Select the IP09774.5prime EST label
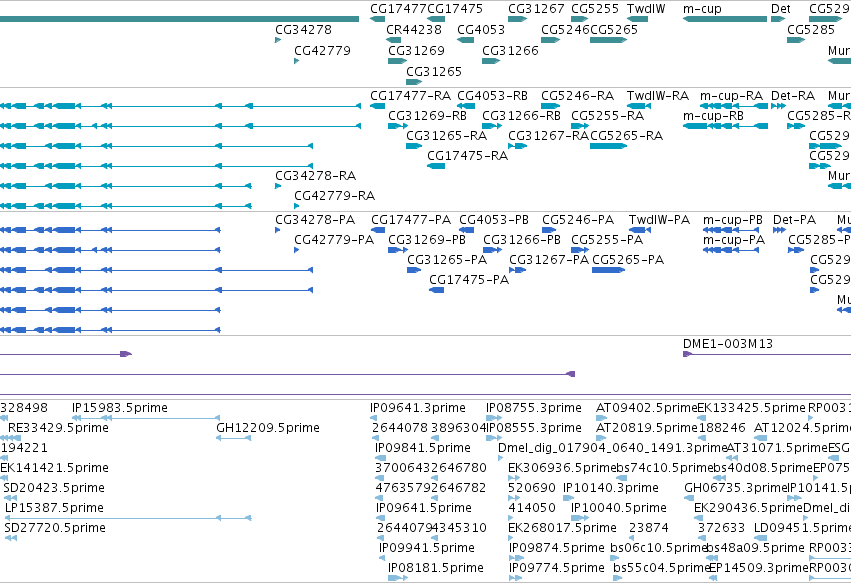Viewport: 851px width, 583px height. pos(557,568)
